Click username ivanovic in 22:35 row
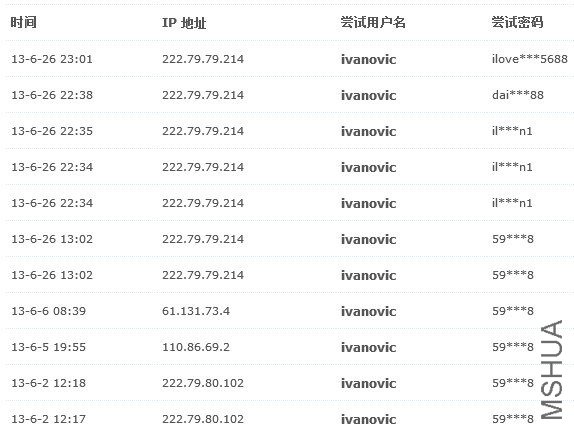Screen dimensions: 574x435 [x=369, y=131]
